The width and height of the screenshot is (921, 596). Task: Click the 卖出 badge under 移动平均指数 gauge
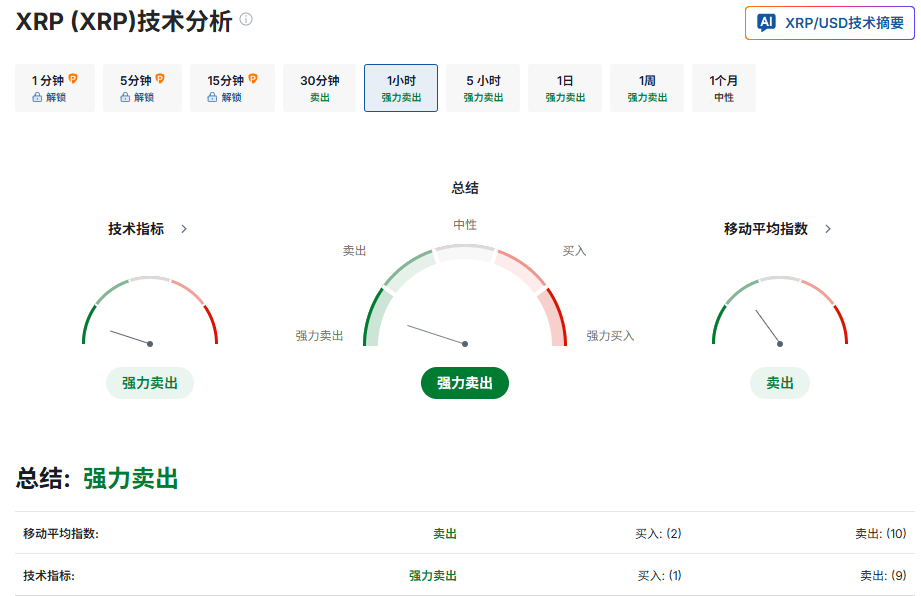tap(779, 383)
